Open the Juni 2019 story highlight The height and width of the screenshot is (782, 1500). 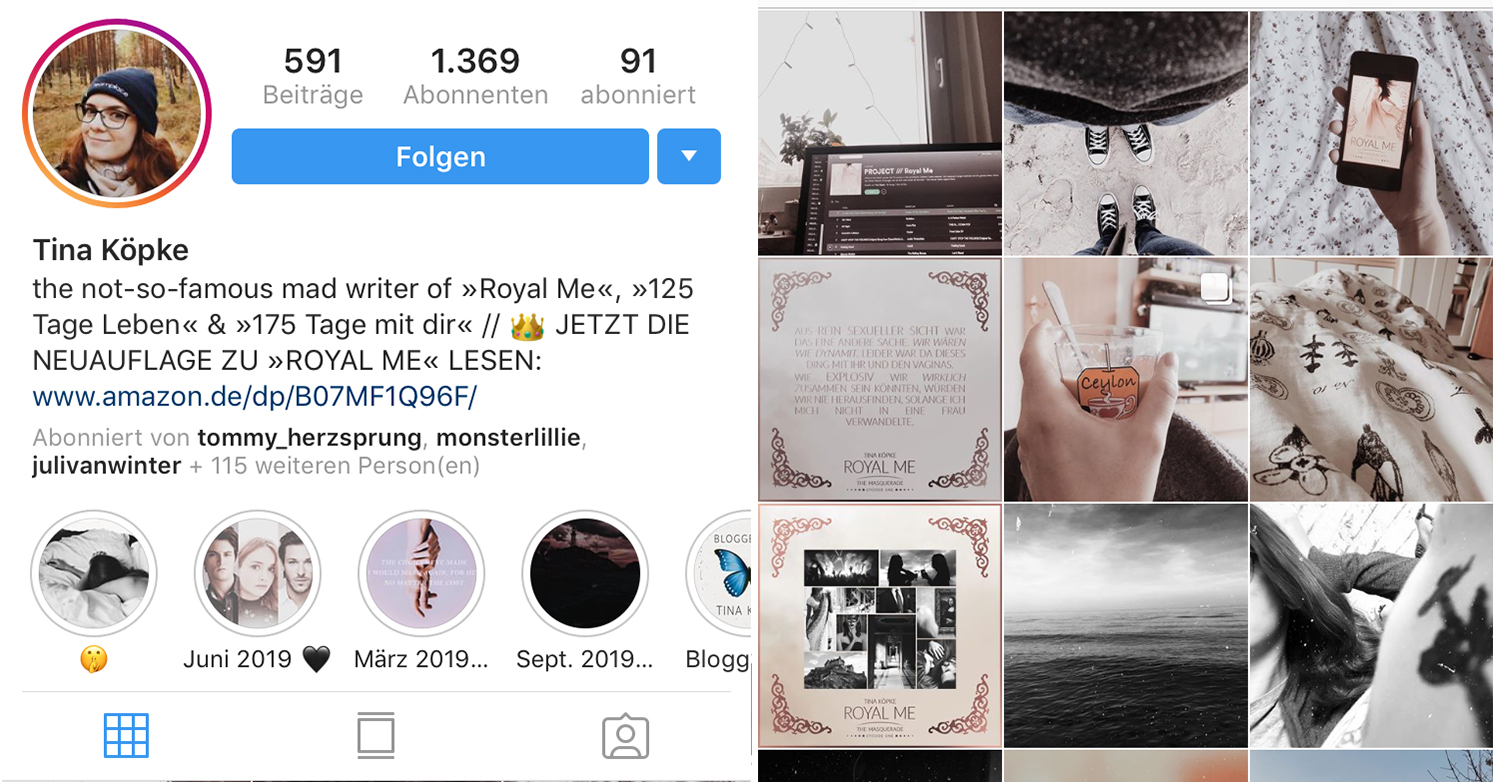pos(257,574)
